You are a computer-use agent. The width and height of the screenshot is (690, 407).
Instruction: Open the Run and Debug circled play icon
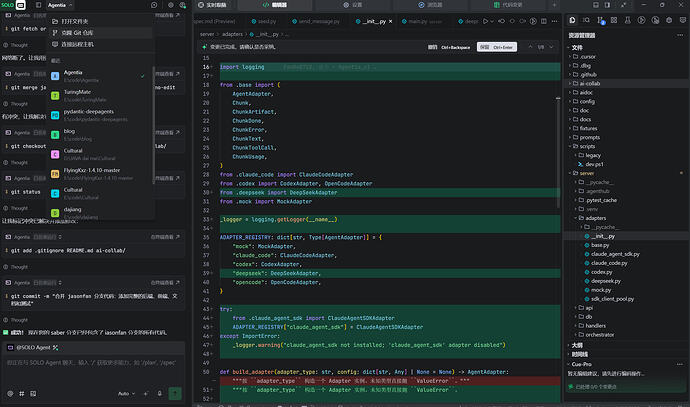pyautogui.click(x=642, y=20)
